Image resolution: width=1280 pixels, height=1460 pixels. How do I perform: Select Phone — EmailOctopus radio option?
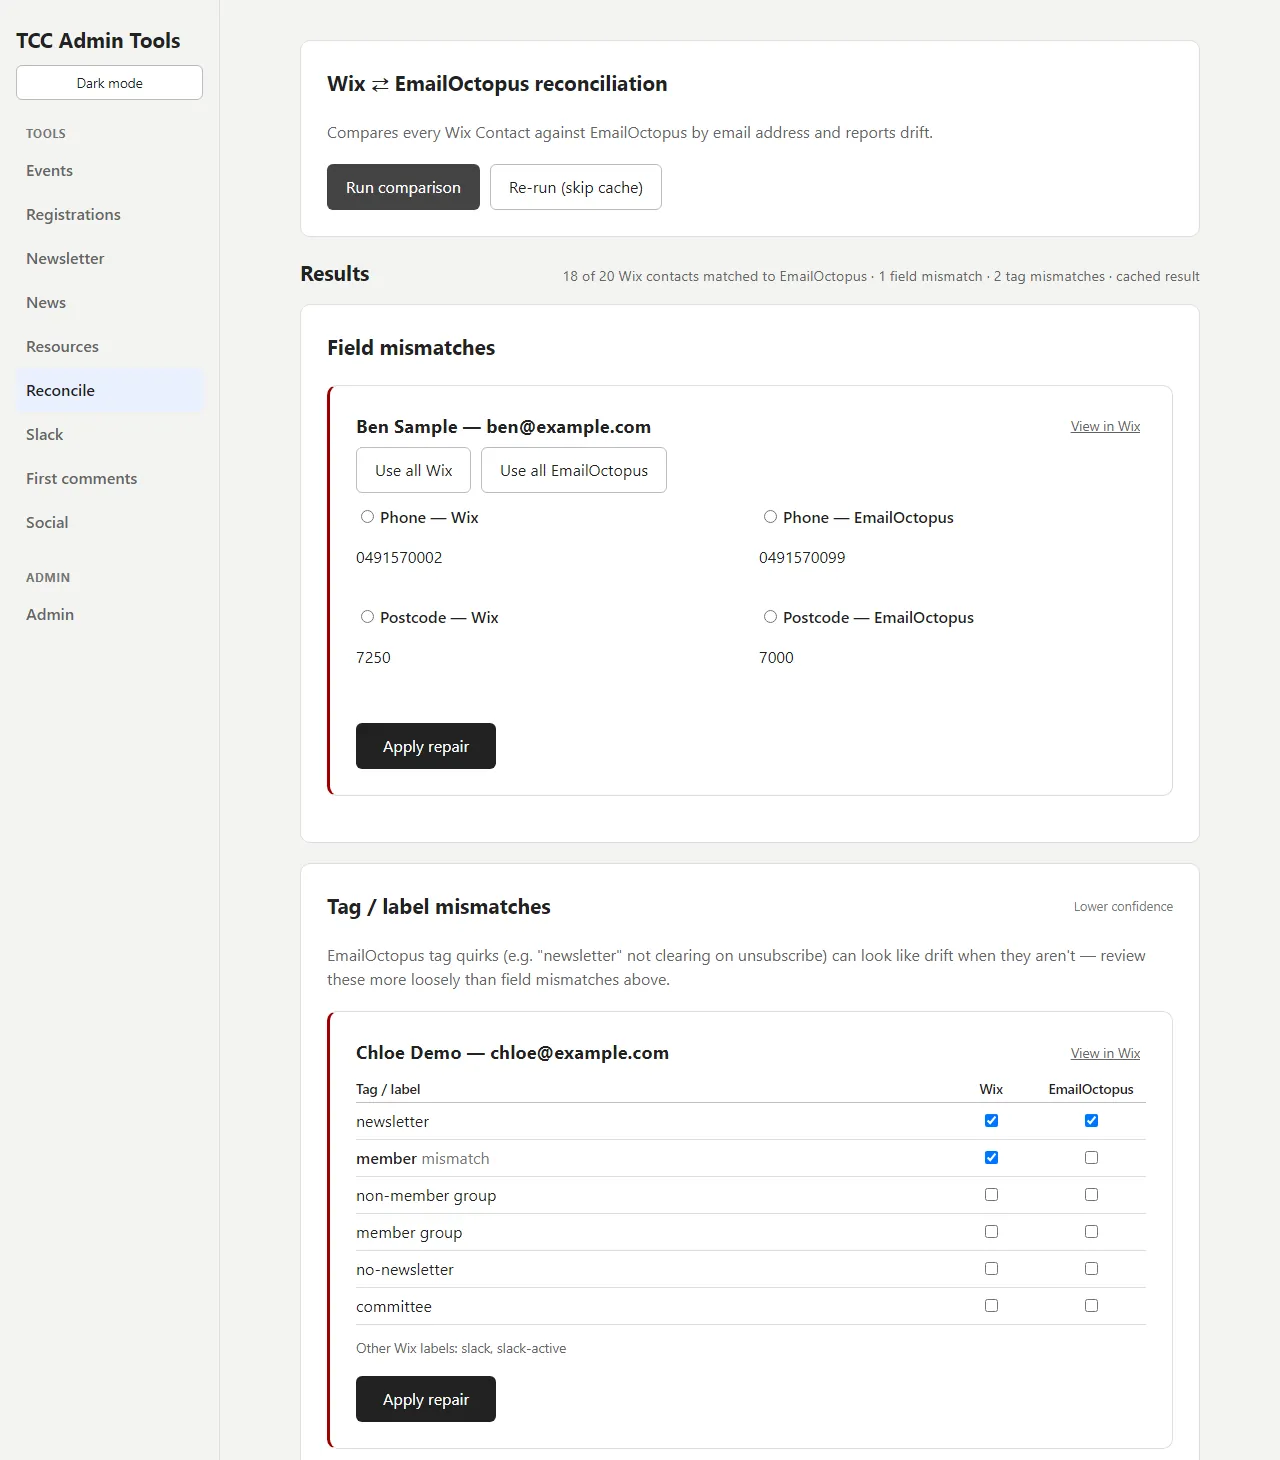point(770,517)
